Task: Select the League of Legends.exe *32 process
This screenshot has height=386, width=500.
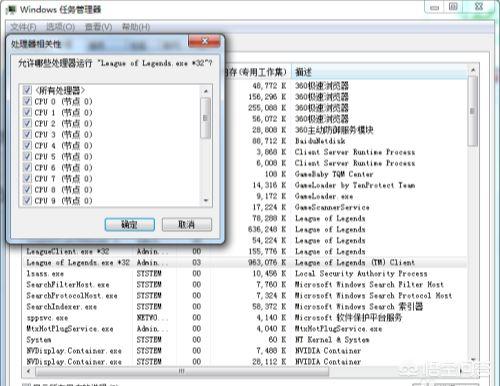Action: (x=78, y=263)
